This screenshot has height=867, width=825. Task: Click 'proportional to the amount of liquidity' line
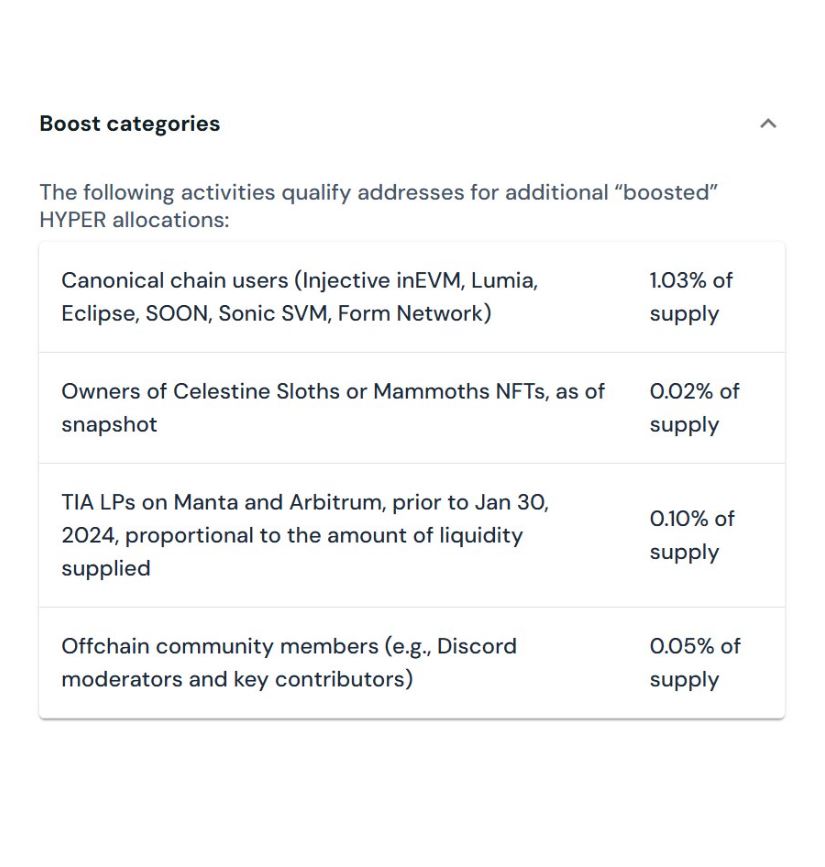(x=324, y=536)
